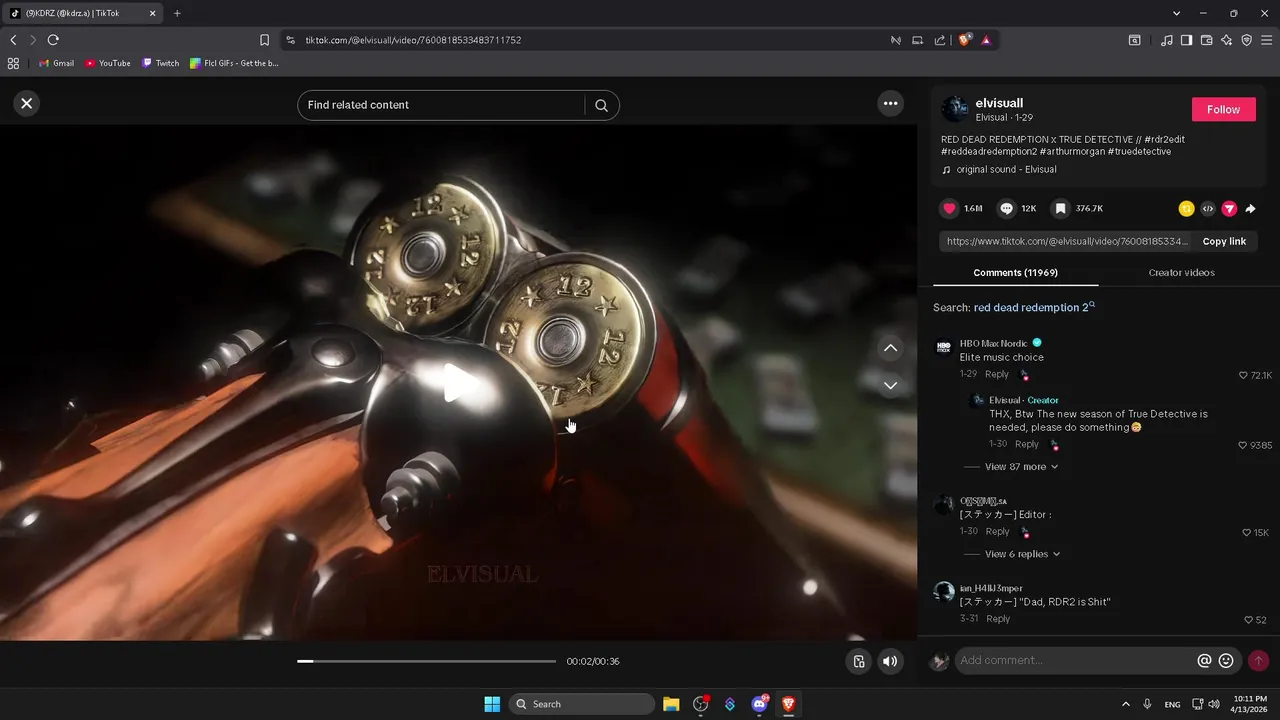Screen dimensions: 1280x720
Task: Open the elvisuall profile name
Action: click(999, 103)
